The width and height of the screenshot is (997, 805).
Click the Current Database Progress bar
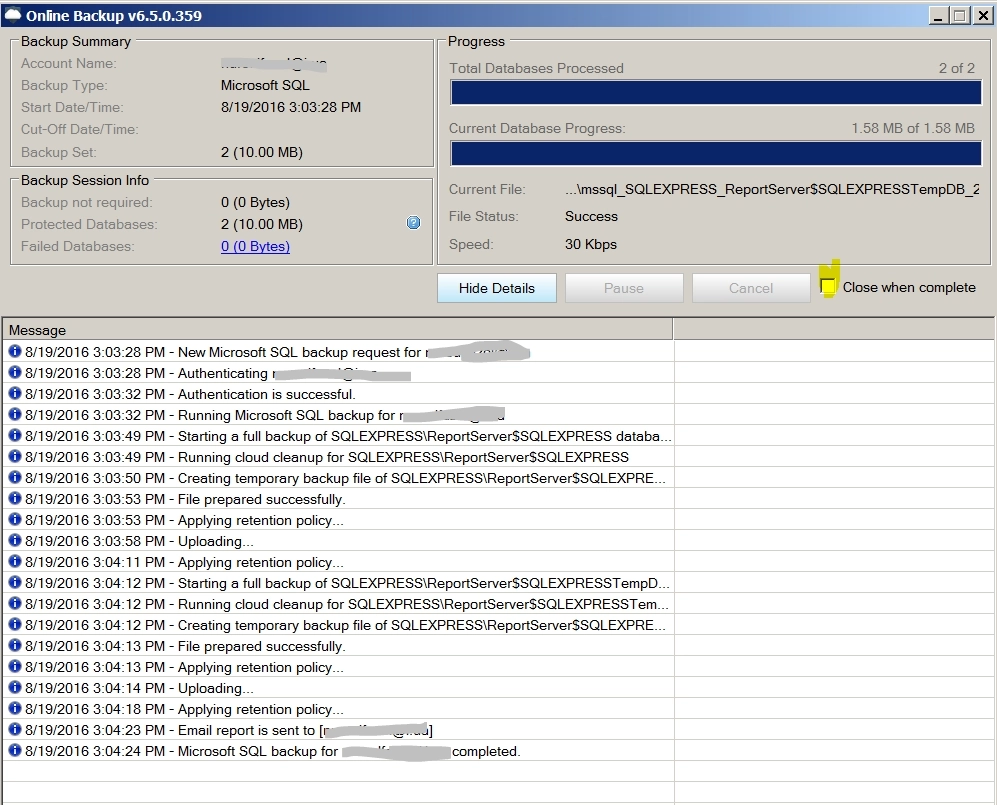(715, 154)
